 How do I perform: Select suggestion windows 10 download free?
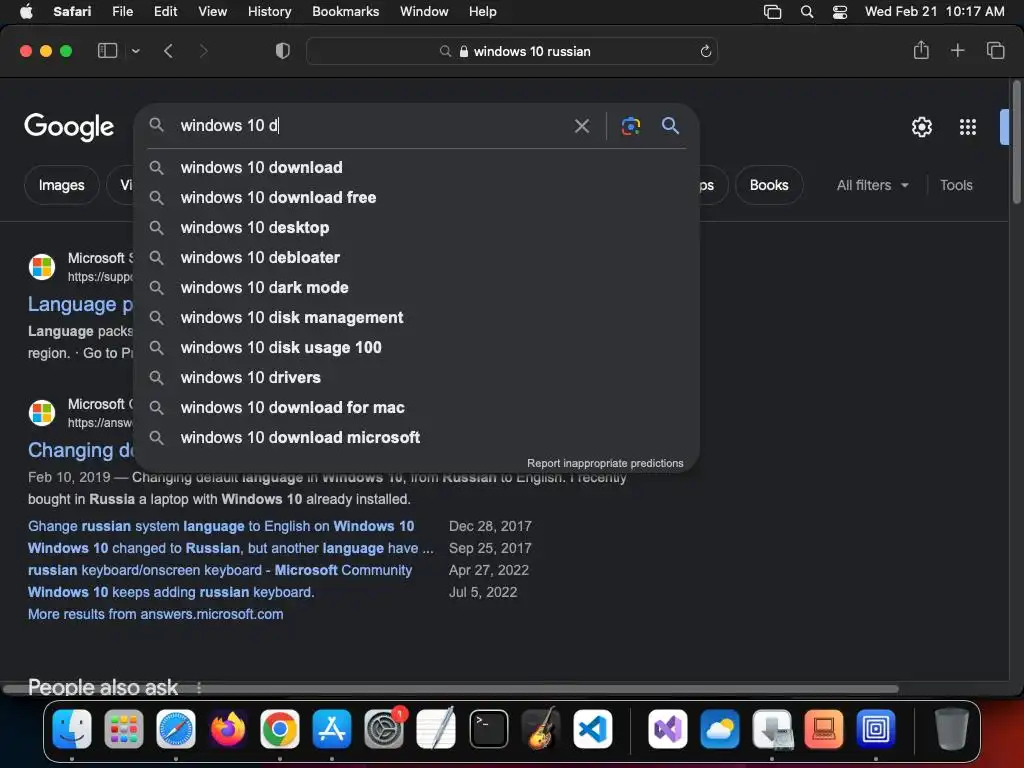click(417, 197)
